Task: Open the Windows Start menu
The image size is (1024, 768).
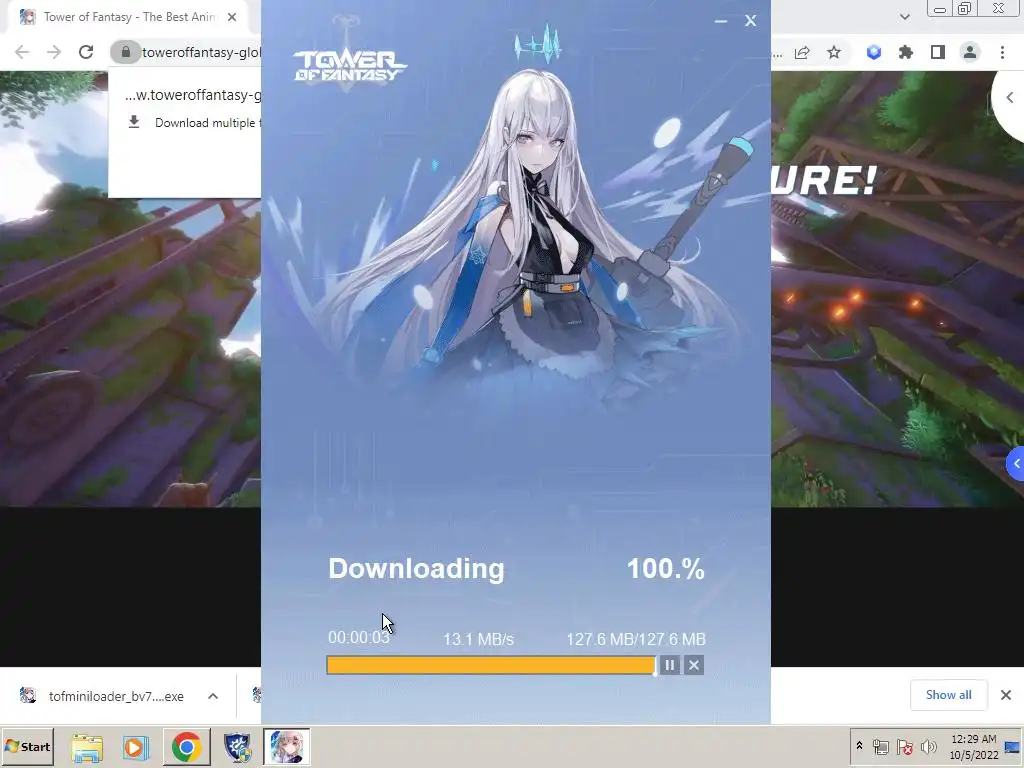Action: pyautogui.click(x=27, y=746)
